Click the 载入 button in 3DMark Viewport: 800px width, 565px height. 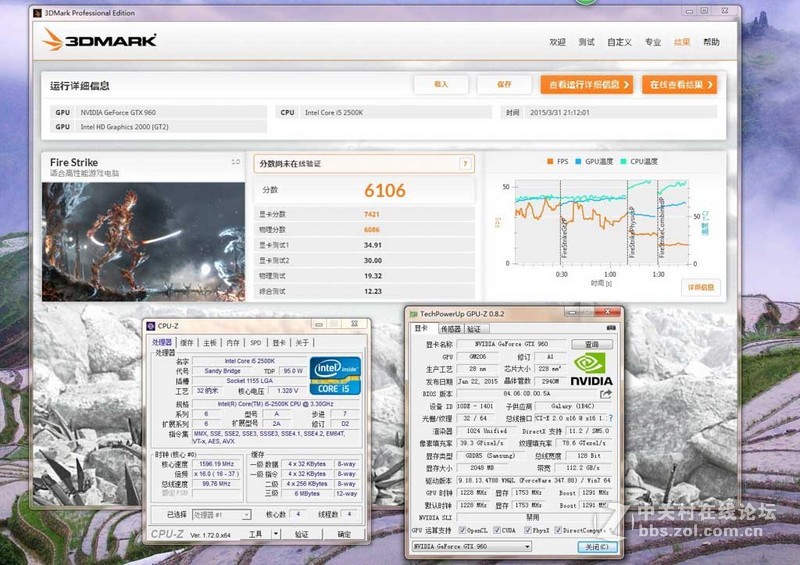pyautogui.click(x=441, y=85)
